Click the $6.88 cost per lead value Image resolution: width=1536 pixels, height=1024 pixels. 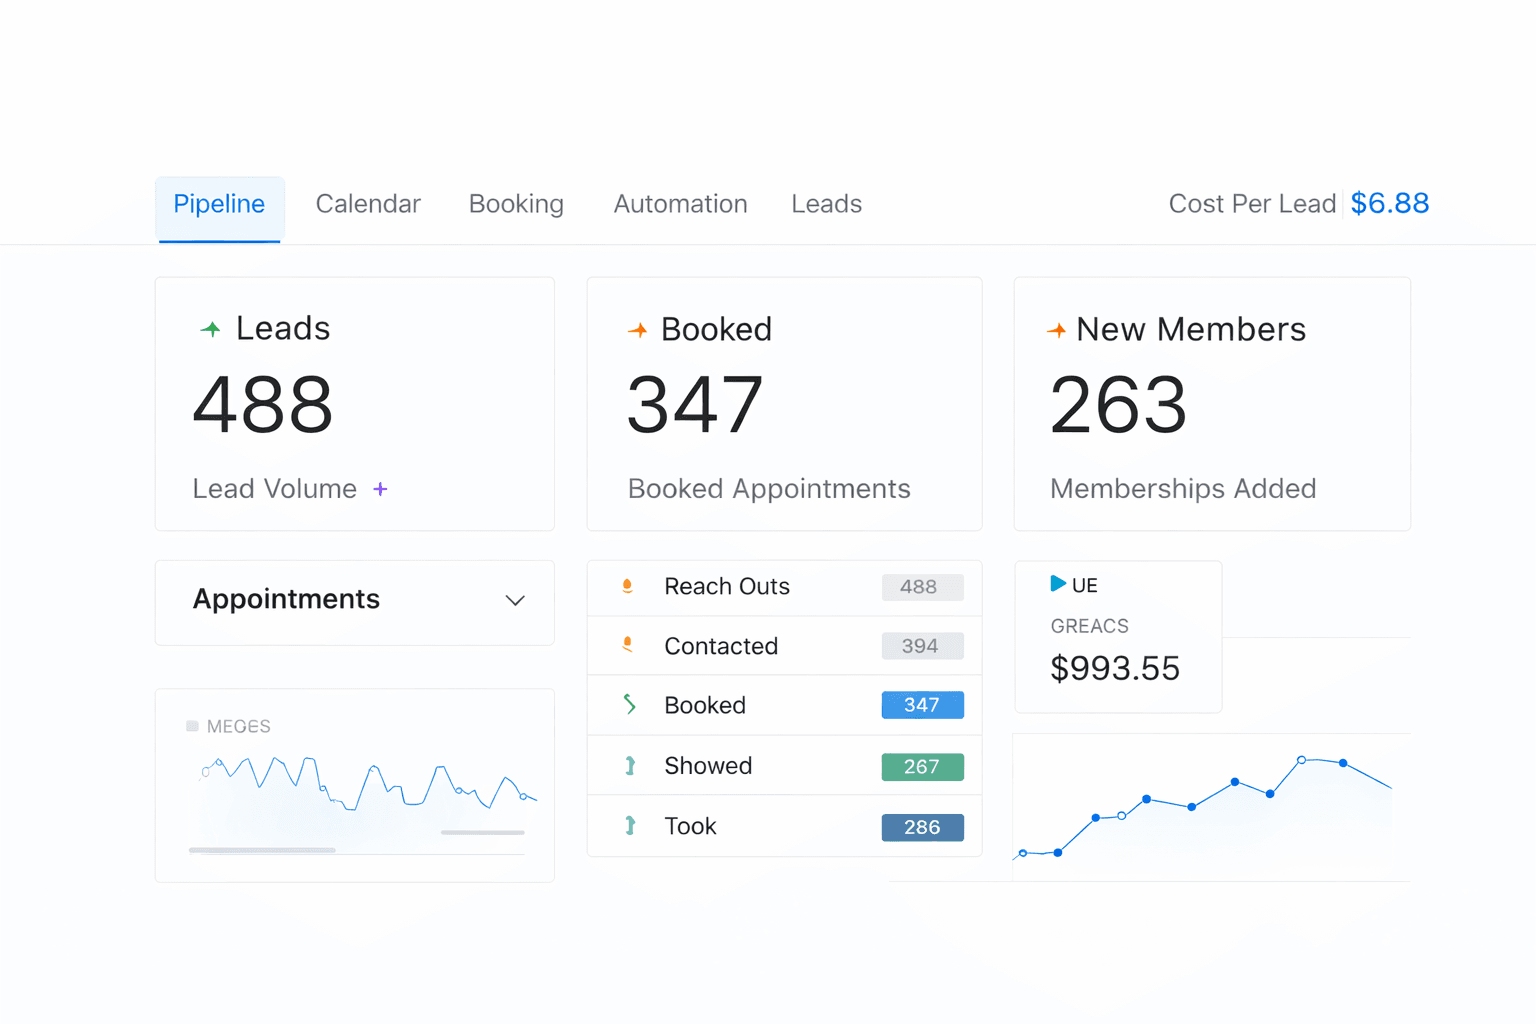pyautogui.click(x=1389, y=203)
